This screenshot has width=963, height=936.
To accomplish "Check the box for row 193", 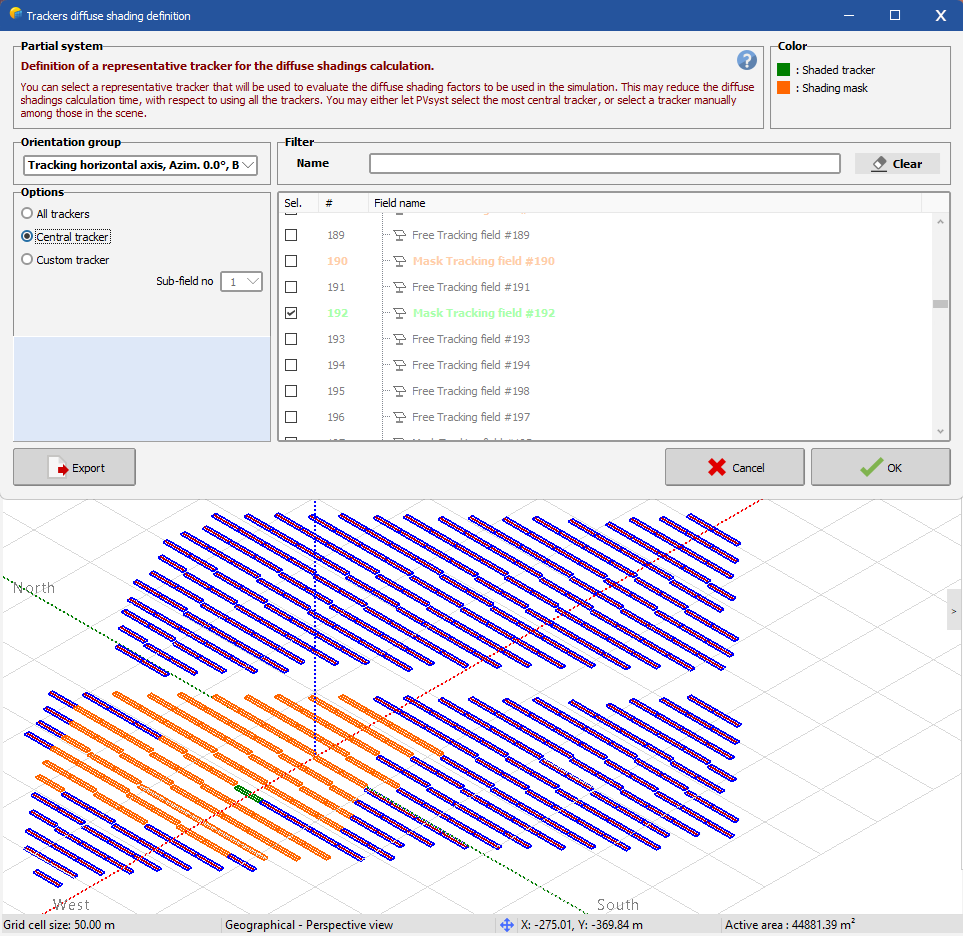I will [291, 339].
